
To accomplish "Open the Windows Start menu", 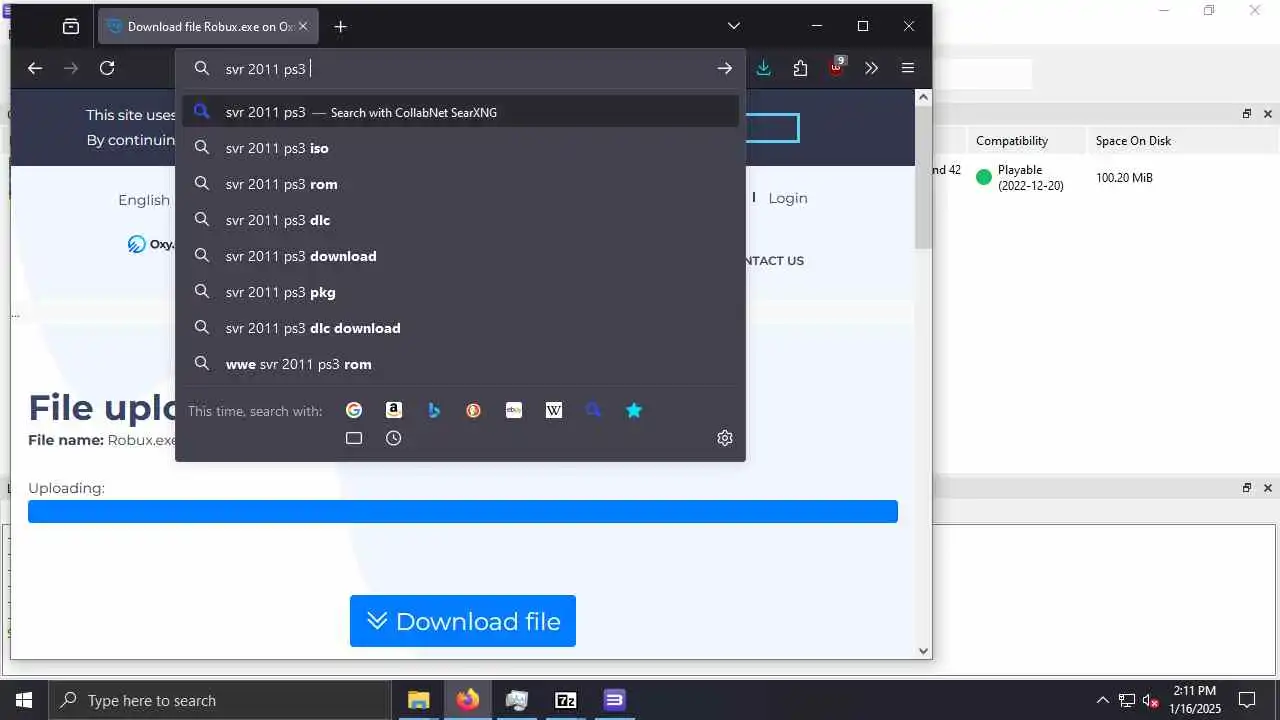I will [24, 700].
